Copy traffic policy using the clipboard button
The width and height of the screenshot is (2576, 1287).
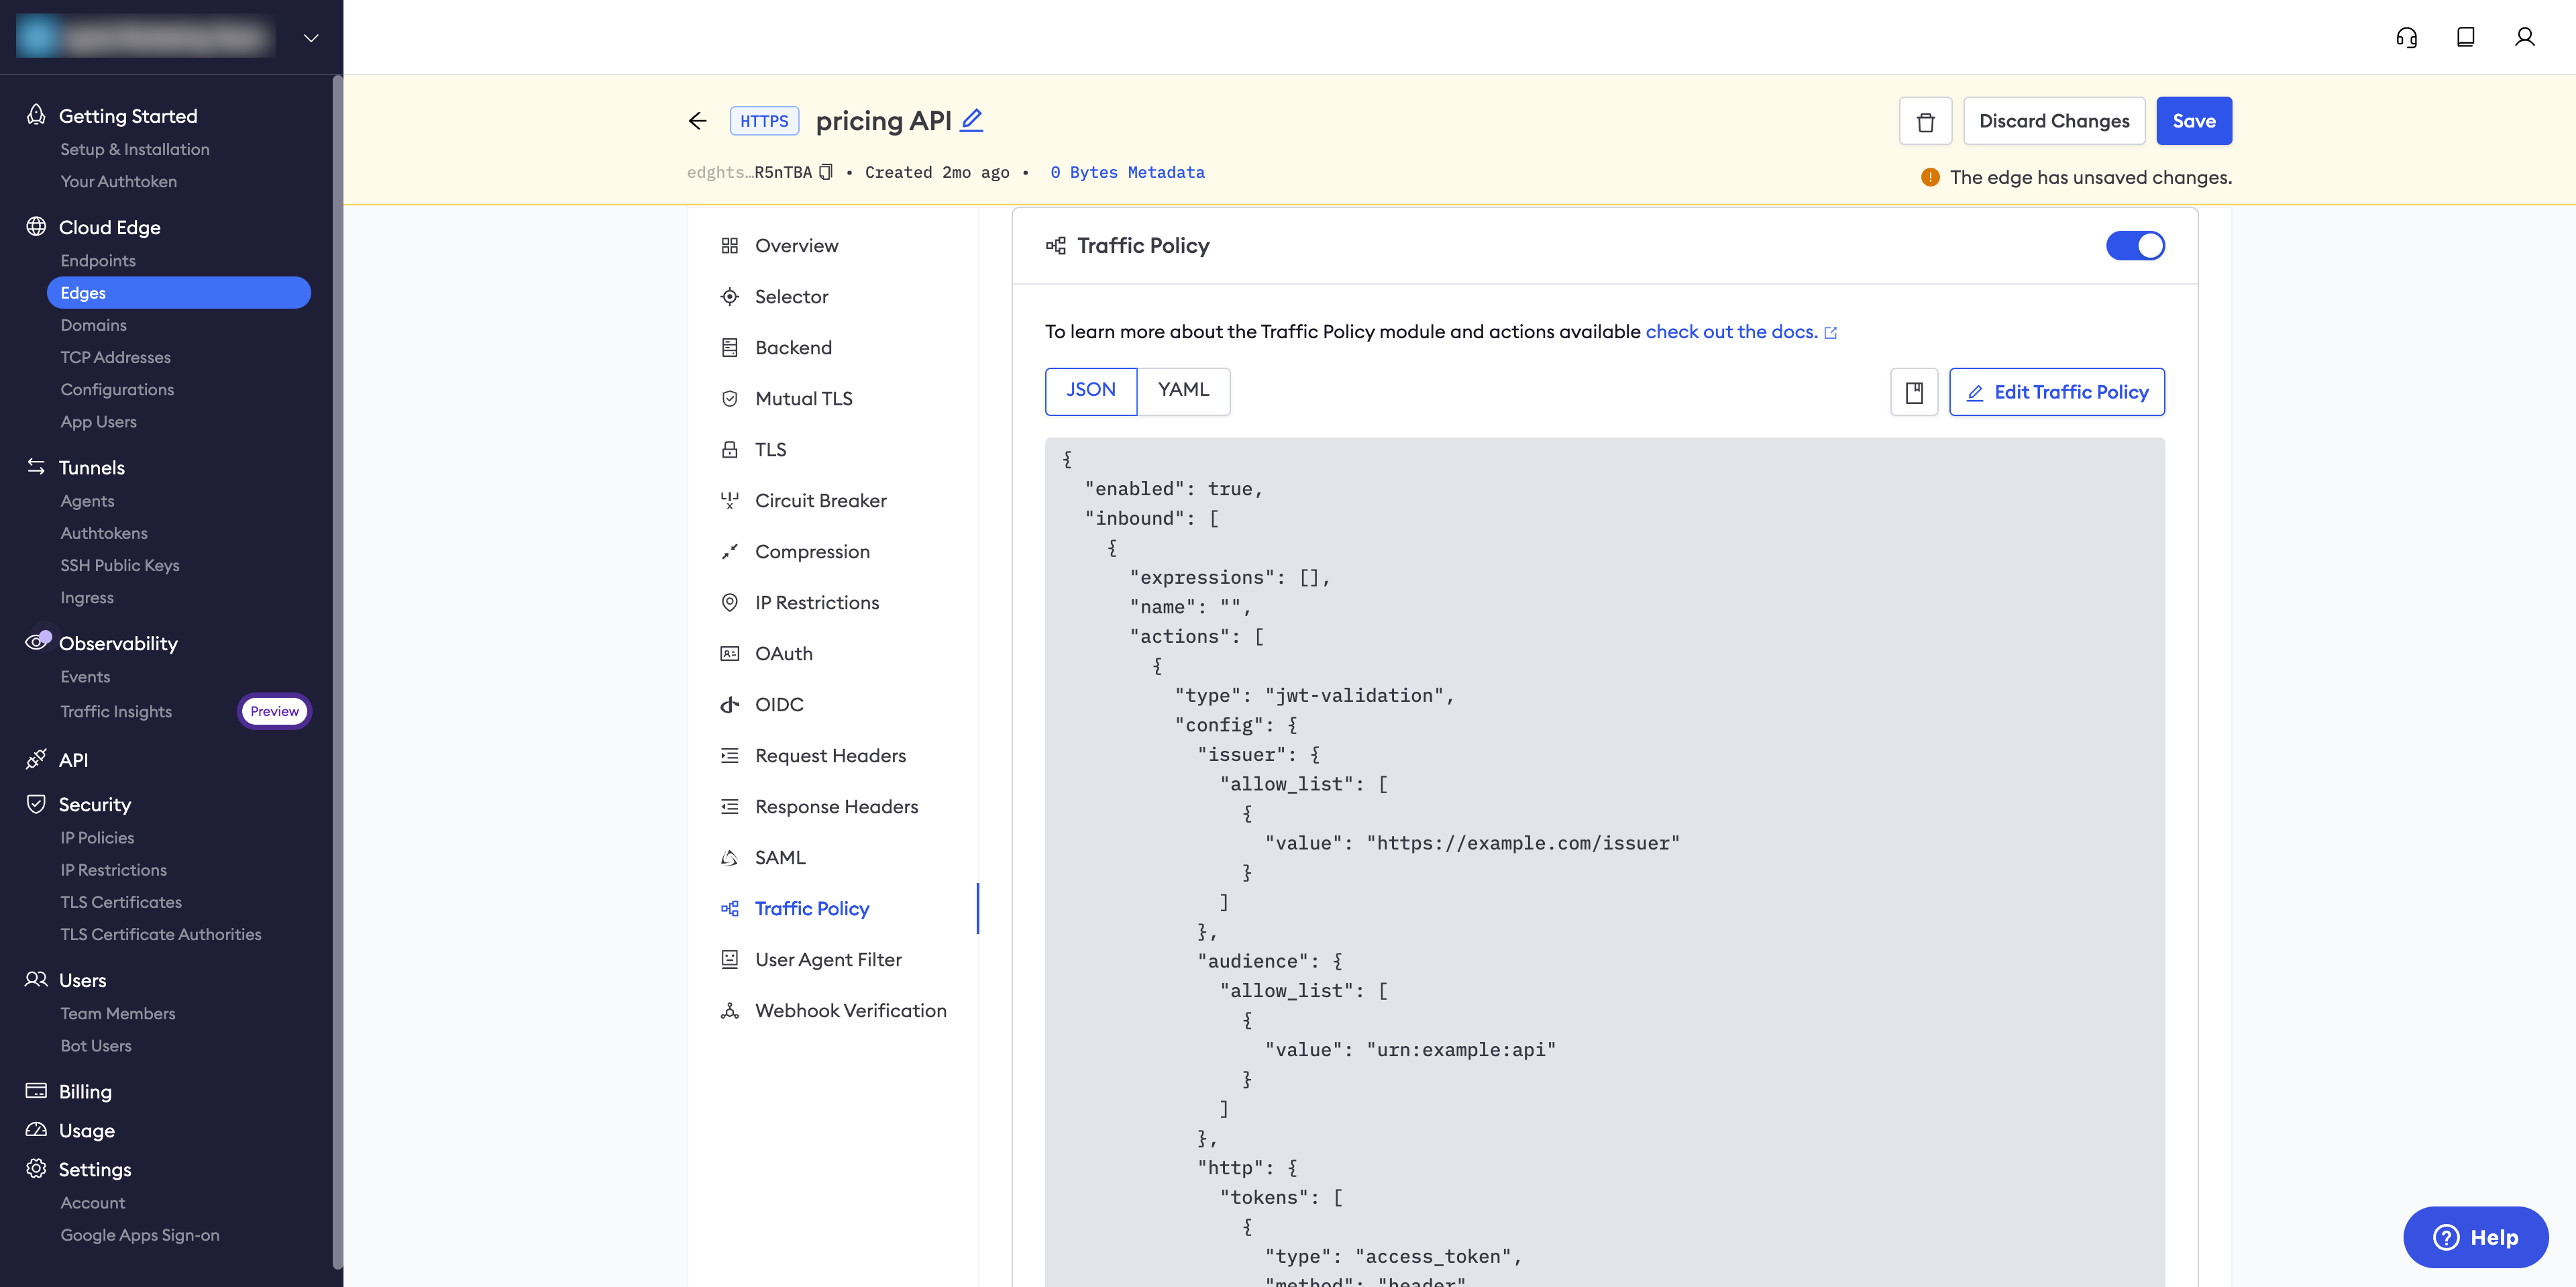click(1914, 392)
